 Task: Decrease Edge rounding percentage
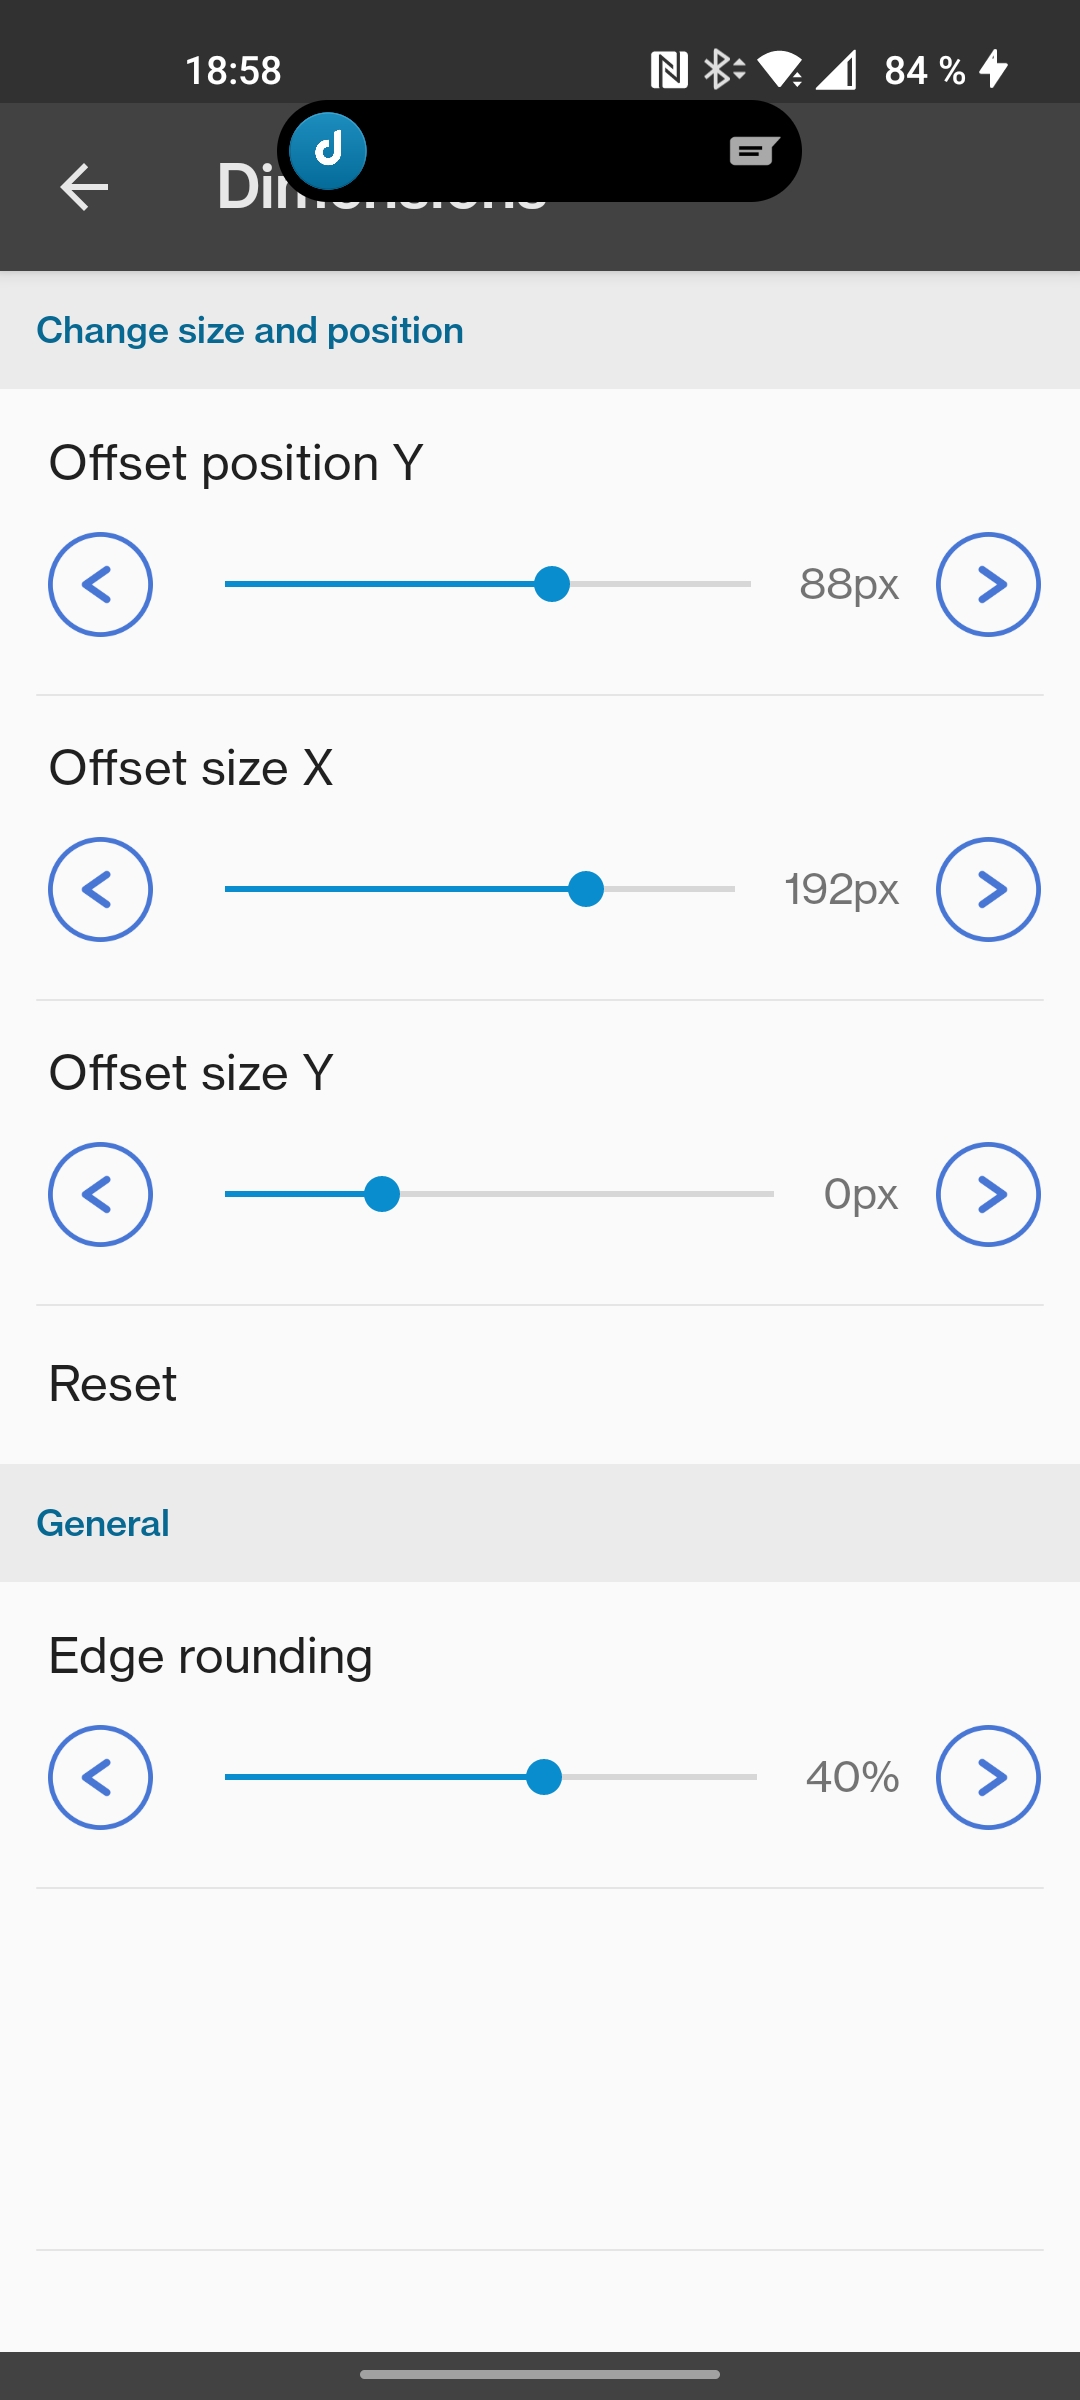(100, 1777)
